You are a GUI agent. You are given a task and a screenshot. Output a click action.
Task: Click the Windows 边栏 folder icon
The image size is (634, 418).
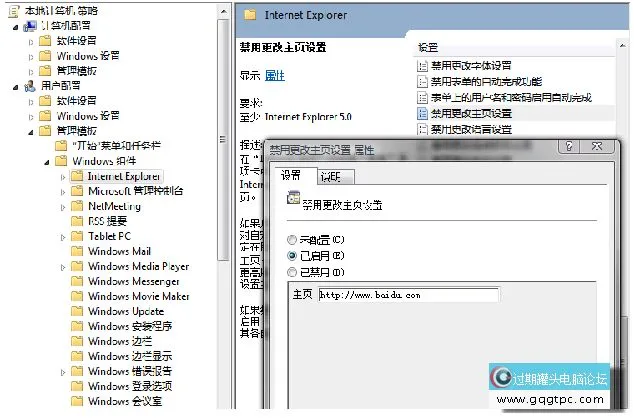click(x=76, y=341)
